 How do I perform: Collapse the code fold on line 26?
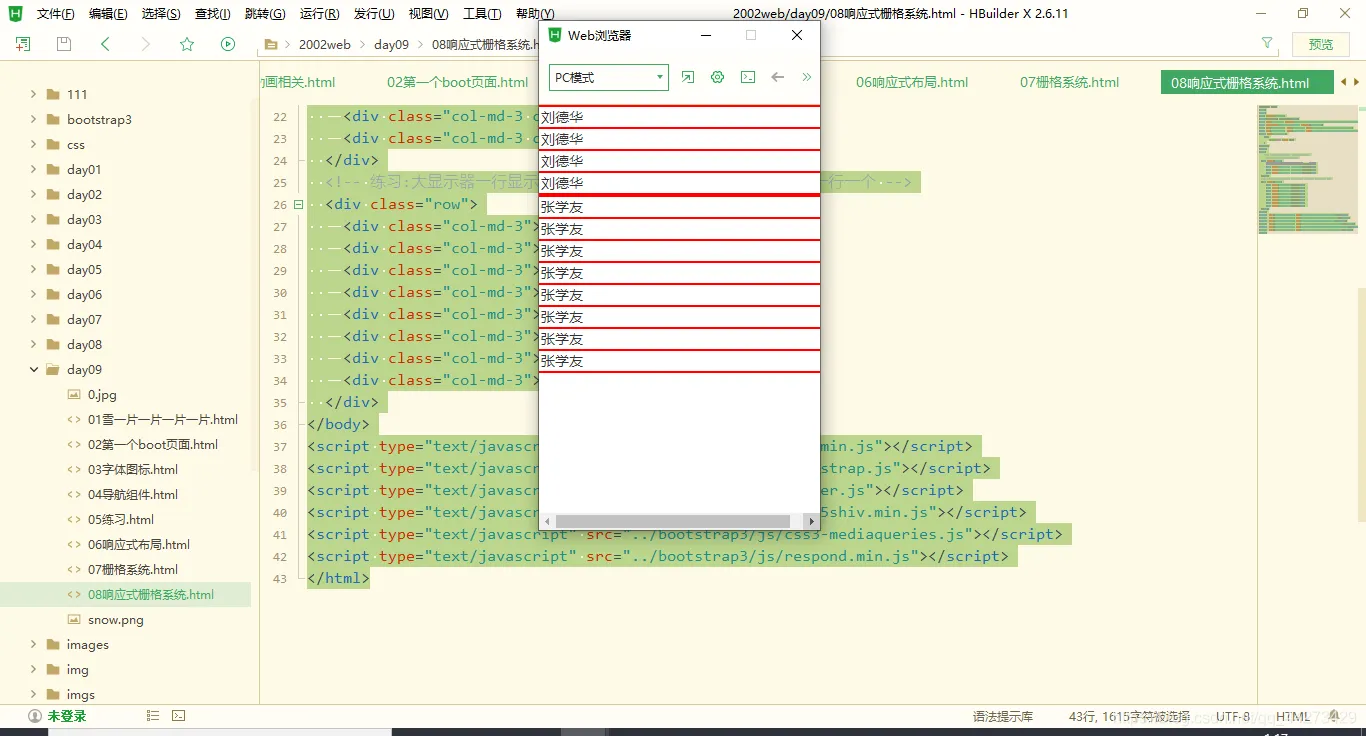pos(298,204)
